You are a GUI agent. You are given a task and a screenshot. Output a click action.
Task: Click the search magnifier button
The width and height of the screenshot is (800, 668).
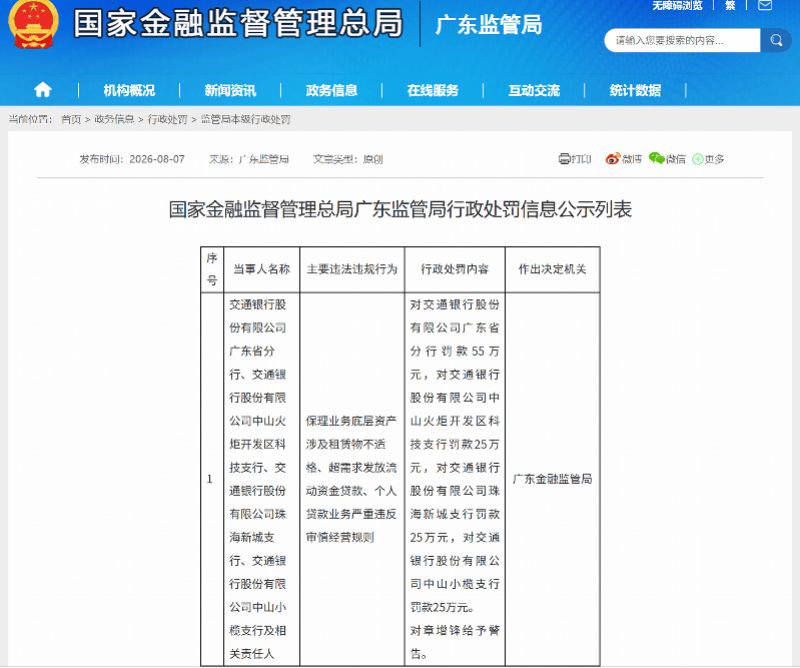coord(776,40)
